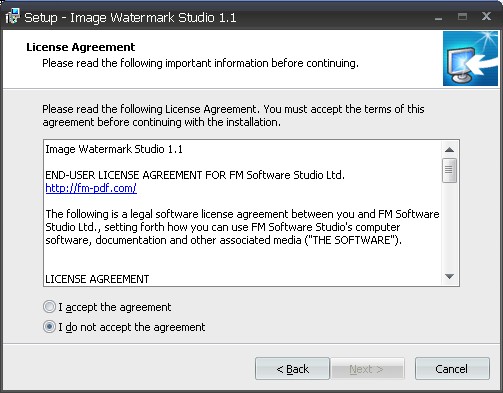Click the computer wizard image in header
This screenshot has height=393, width=503.
pyautogui.click(x=470, y=59)
